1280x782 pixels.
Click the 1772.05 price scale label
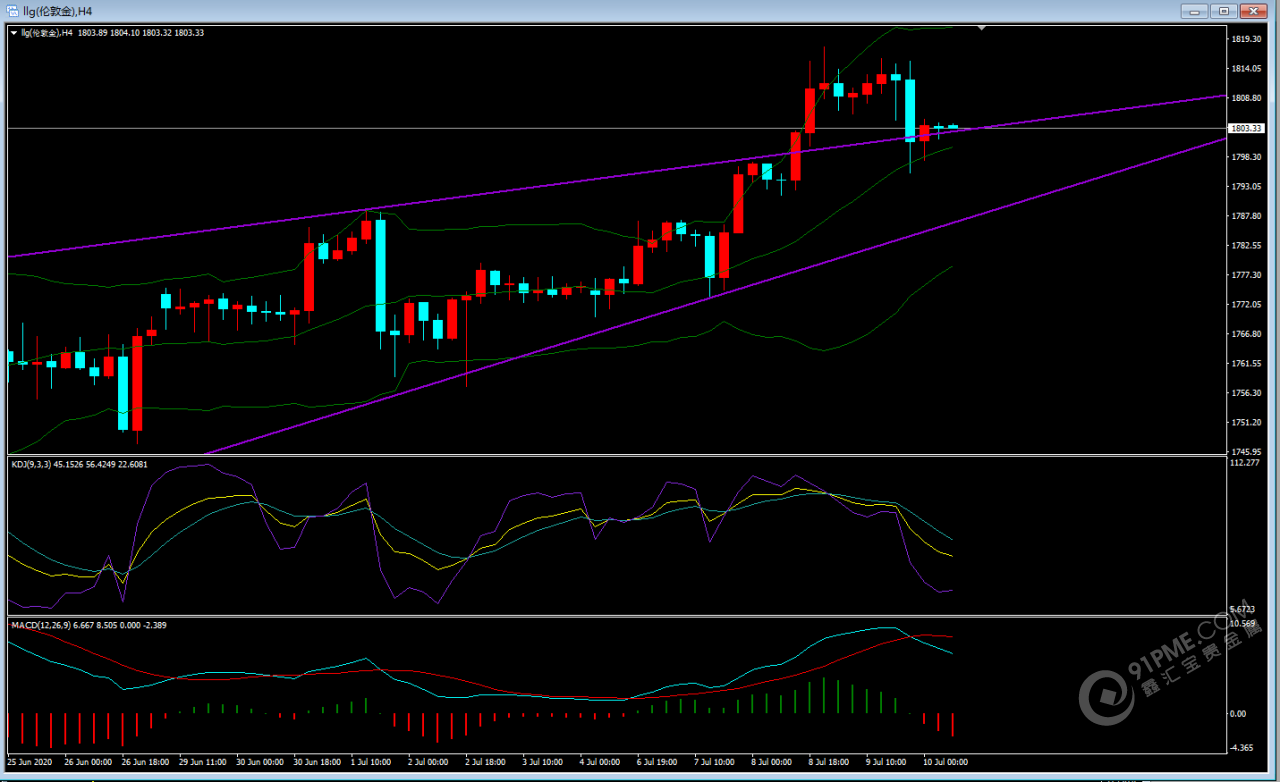1245,304
